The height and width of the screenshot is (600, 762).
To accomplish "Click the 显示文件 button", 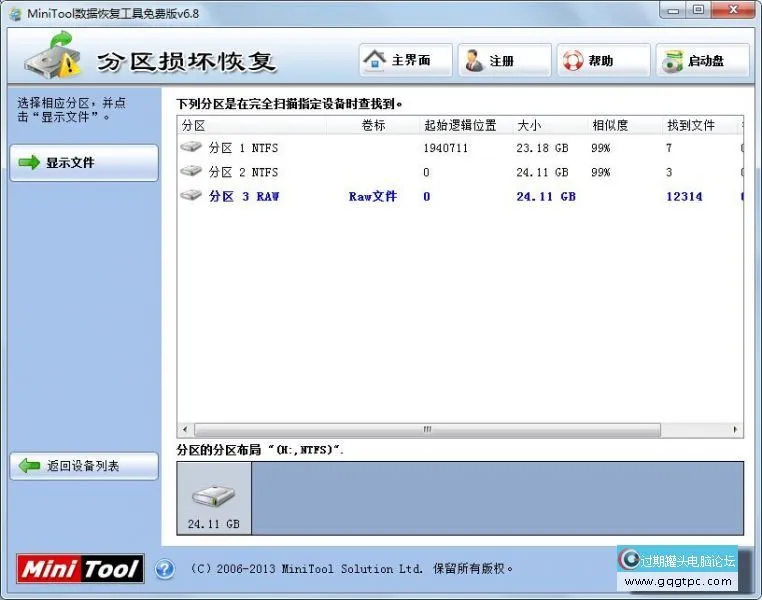I will pos(84,163).
